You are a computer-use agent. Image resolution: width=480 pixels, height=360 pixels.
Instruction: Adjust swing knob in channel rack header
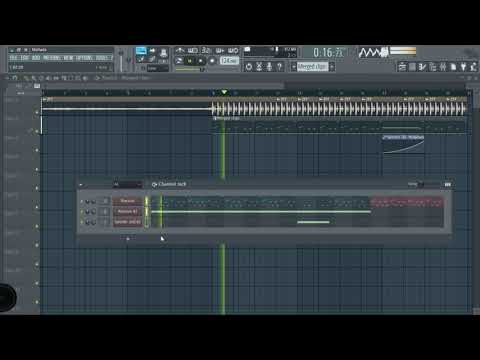421,184
